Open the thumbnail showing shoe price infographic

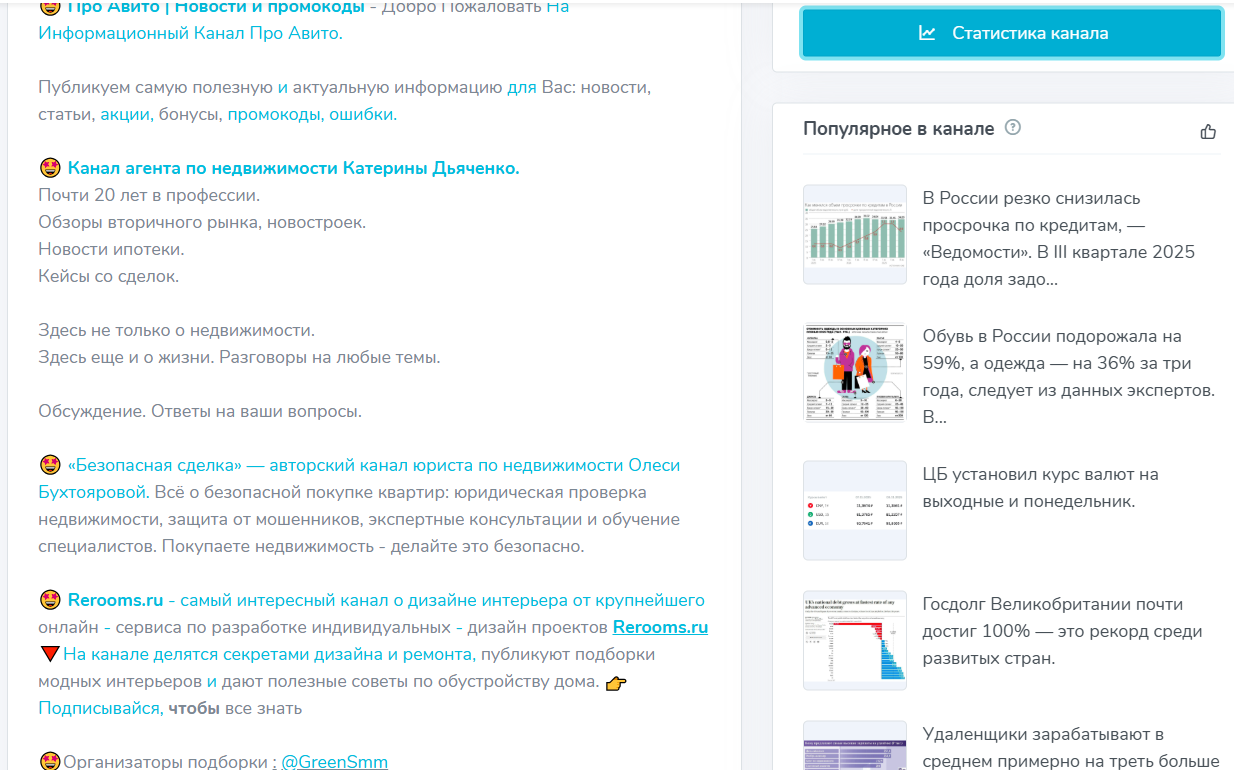coord(854,372)
